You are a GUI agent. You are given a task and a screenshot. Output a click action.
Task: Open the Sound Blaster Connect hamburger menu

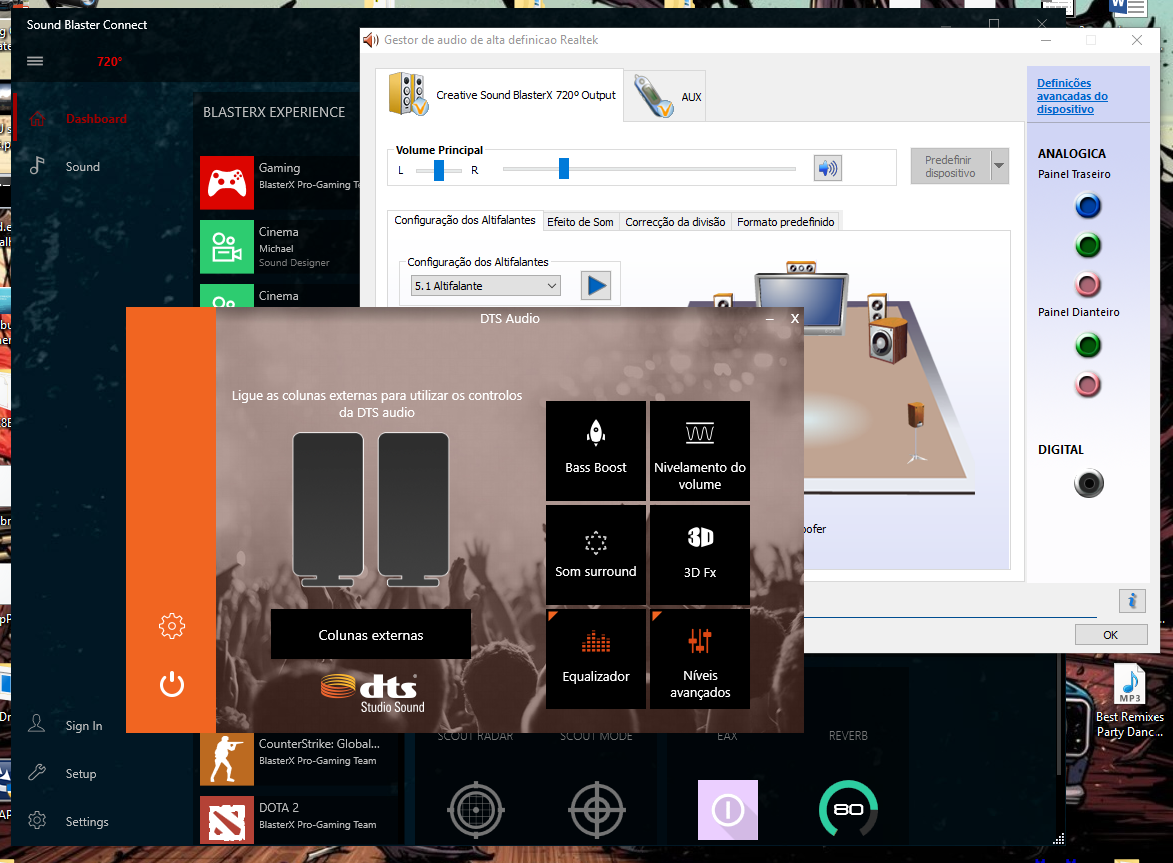click(35, 61)
